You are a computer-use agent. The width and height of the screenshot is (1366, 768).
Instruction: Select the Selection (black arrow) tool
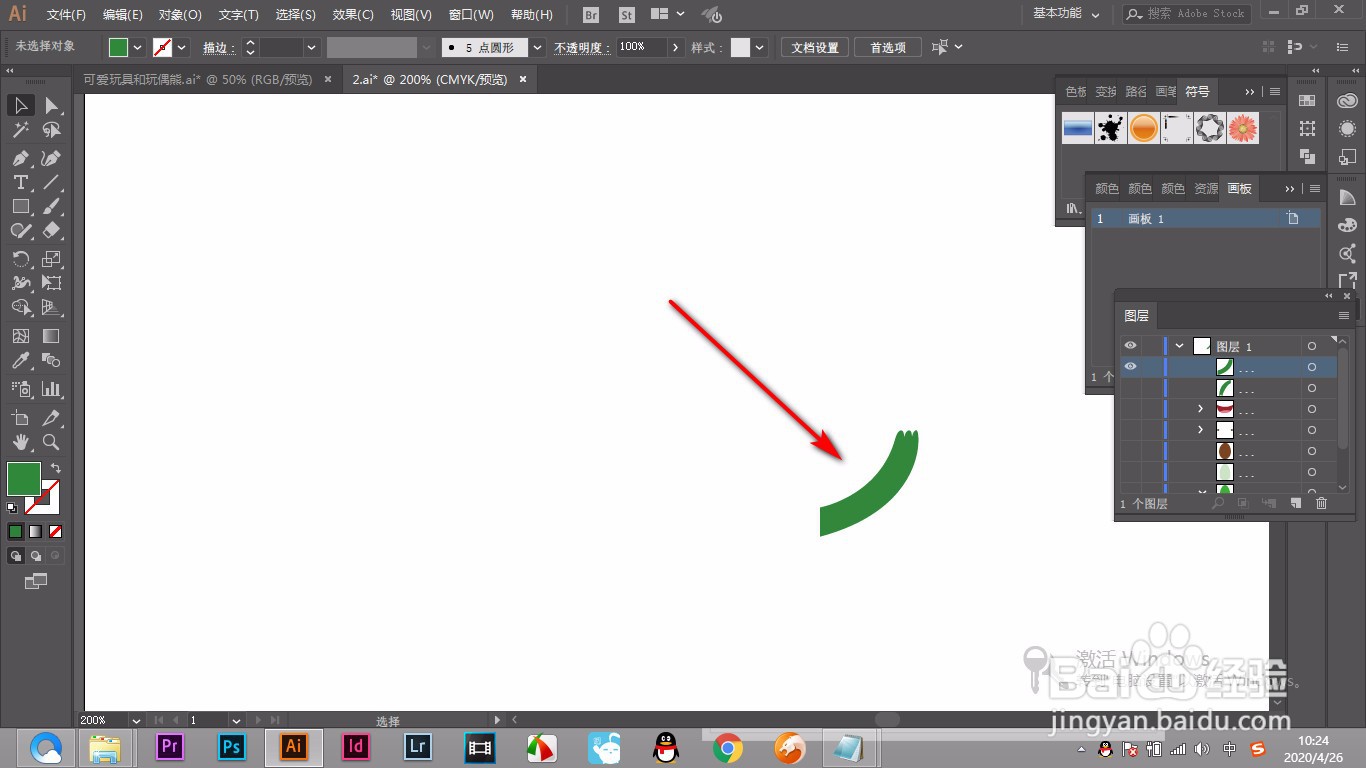pyautogui.click(x=20, y=105)
